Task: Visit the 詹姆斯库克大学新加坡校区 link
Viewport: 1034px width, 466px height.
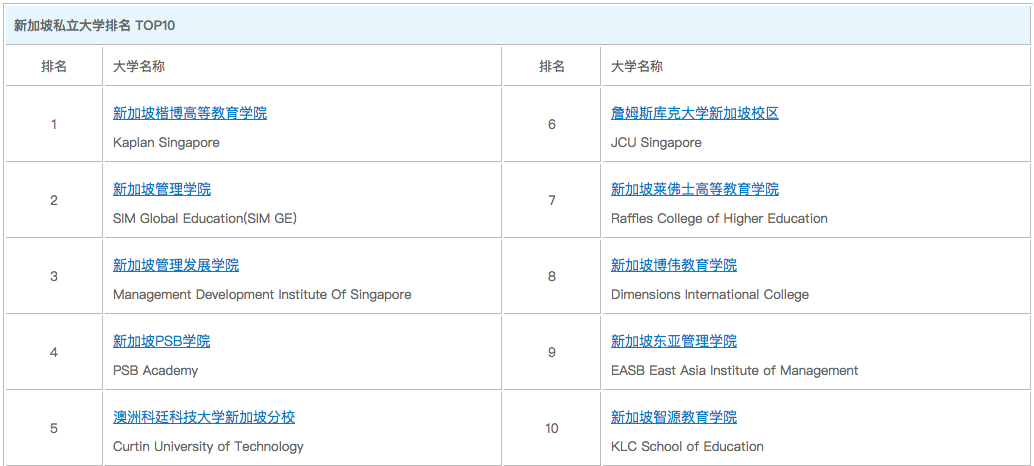Action: 695,113
